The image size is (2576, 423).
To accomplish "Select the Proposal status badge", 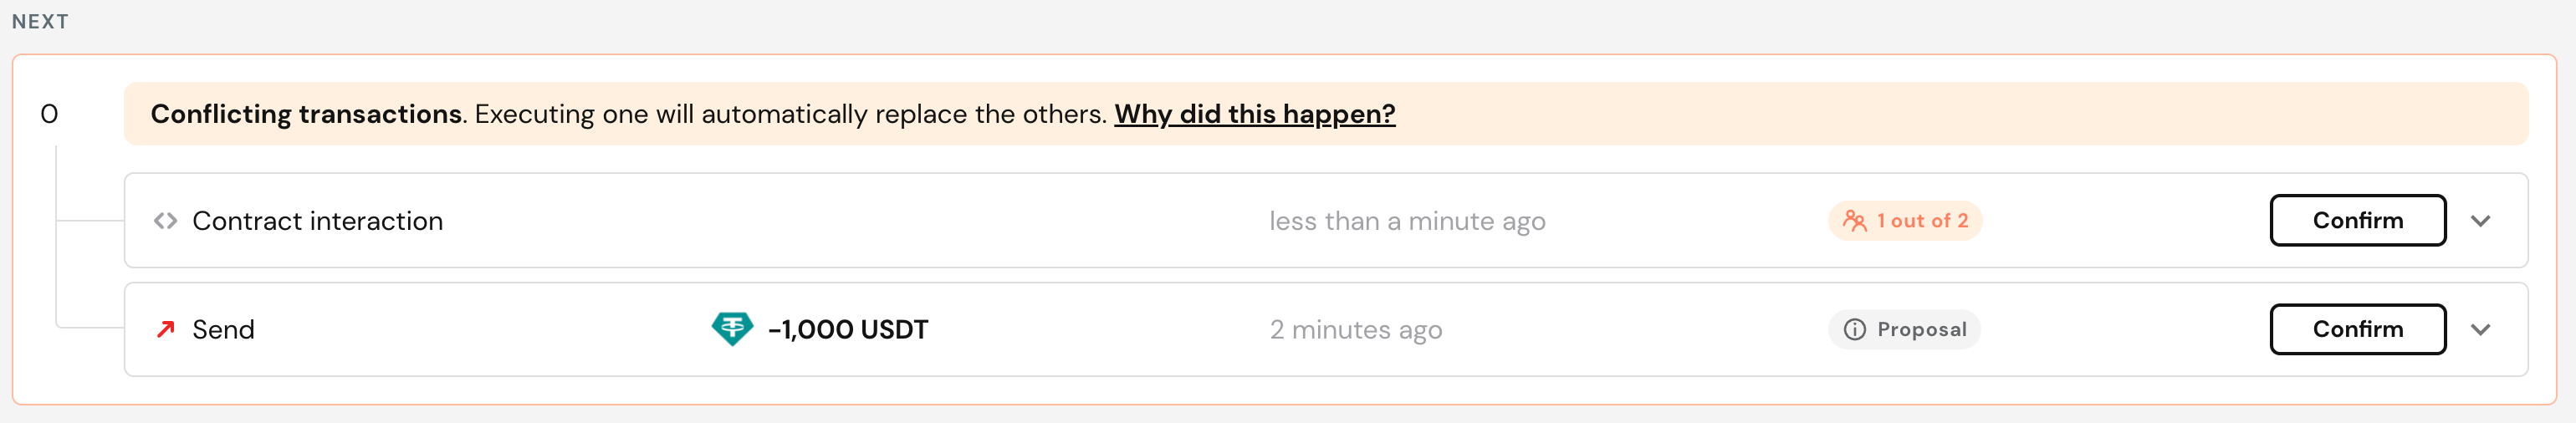I will pyautogui.click(x=1904, y=330).
